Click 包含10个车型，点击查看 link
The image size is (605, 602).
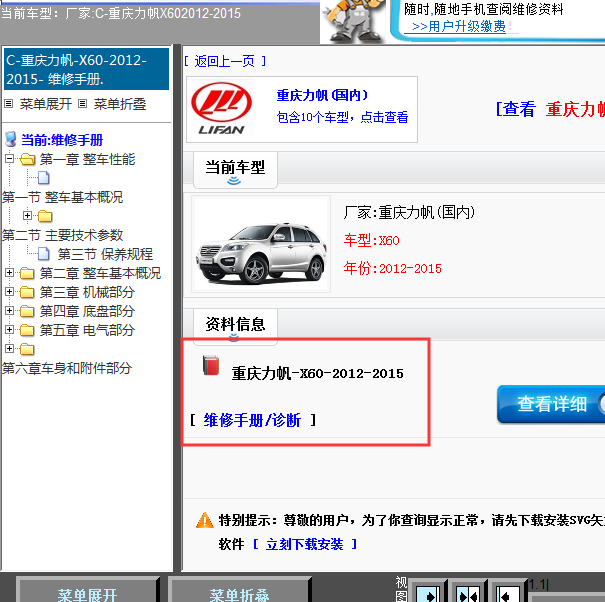pos(342,117)
